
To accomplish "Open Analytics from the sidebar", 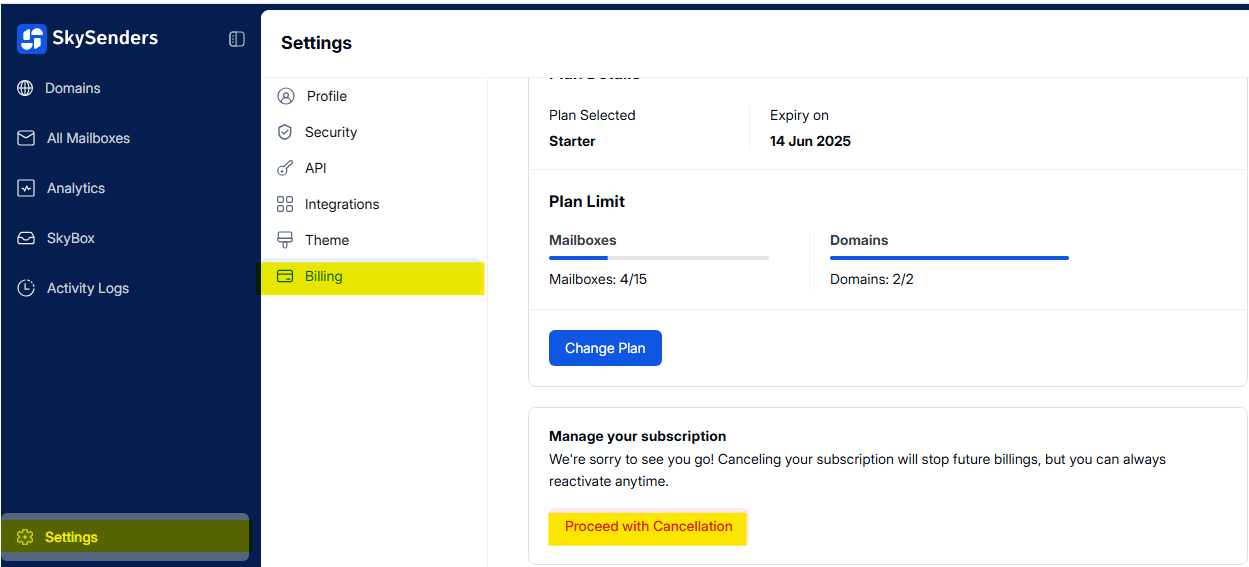I will click(75, 188).
